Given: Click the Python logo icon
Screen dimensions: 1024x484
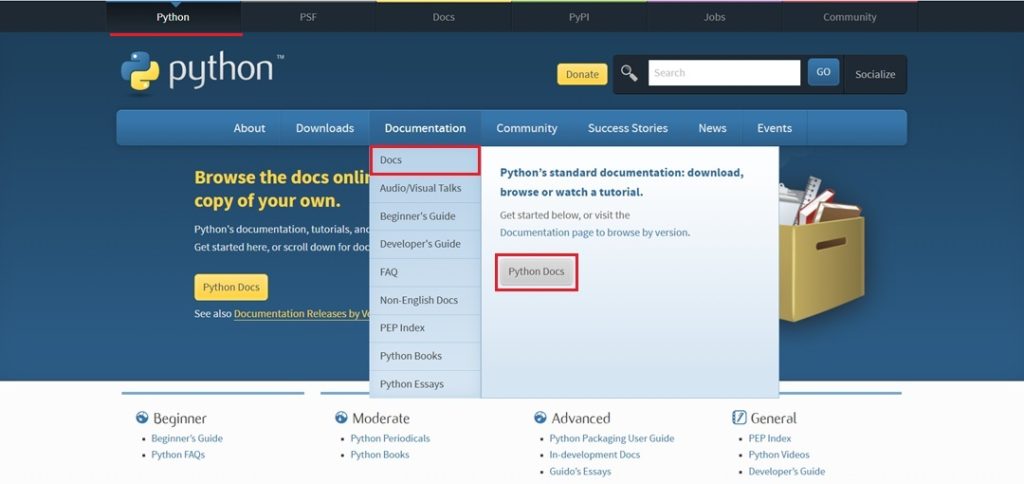Looking at the screenshot, I should point(140,73).
